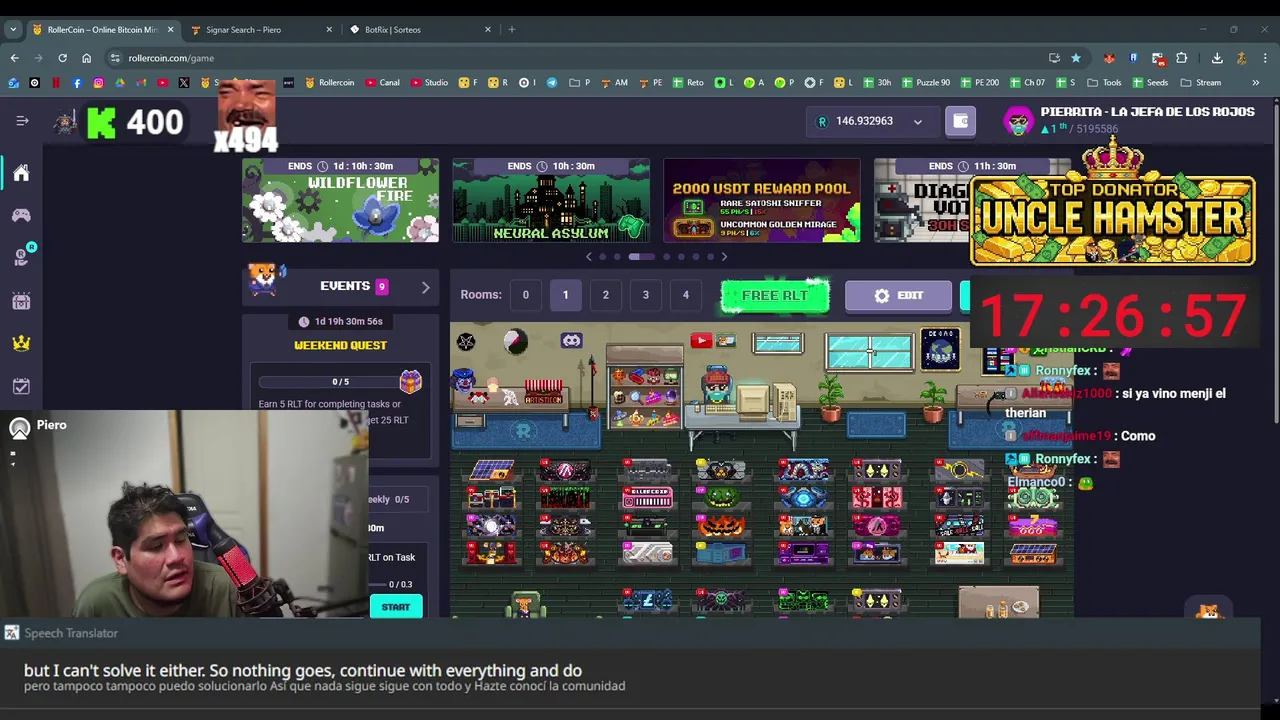Image resolution: width=1280 pixels, height=720 pixels.
Task: Go to next event banner arrow
Action: [x=724, y=257]
